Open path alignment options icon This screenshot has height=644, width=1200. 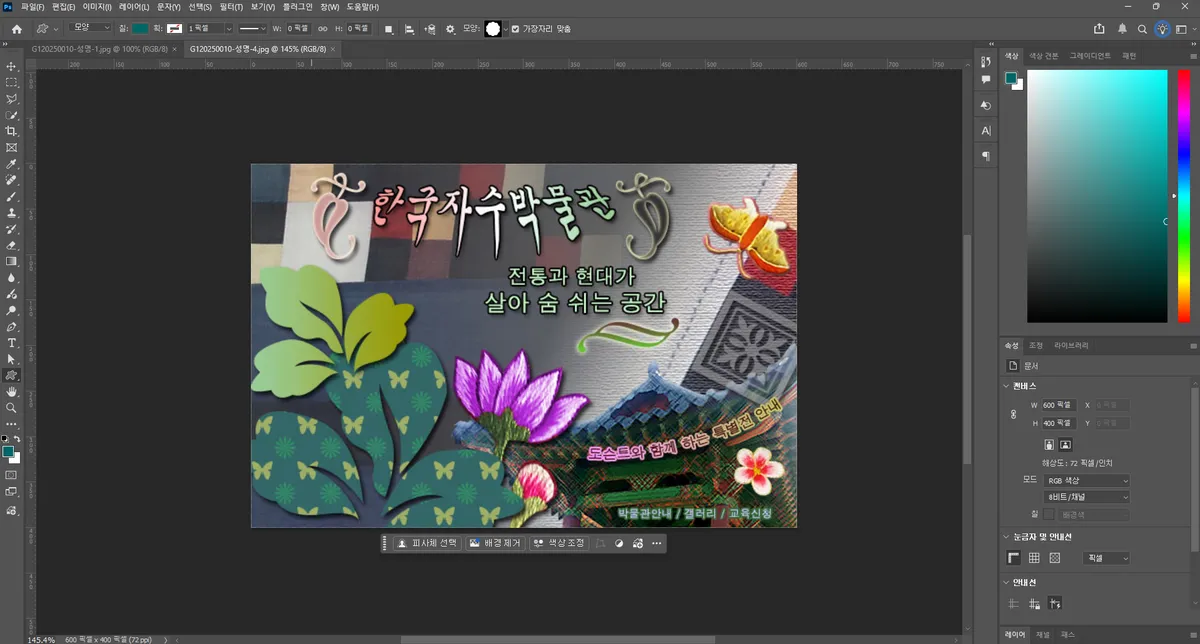pos(410,29)
